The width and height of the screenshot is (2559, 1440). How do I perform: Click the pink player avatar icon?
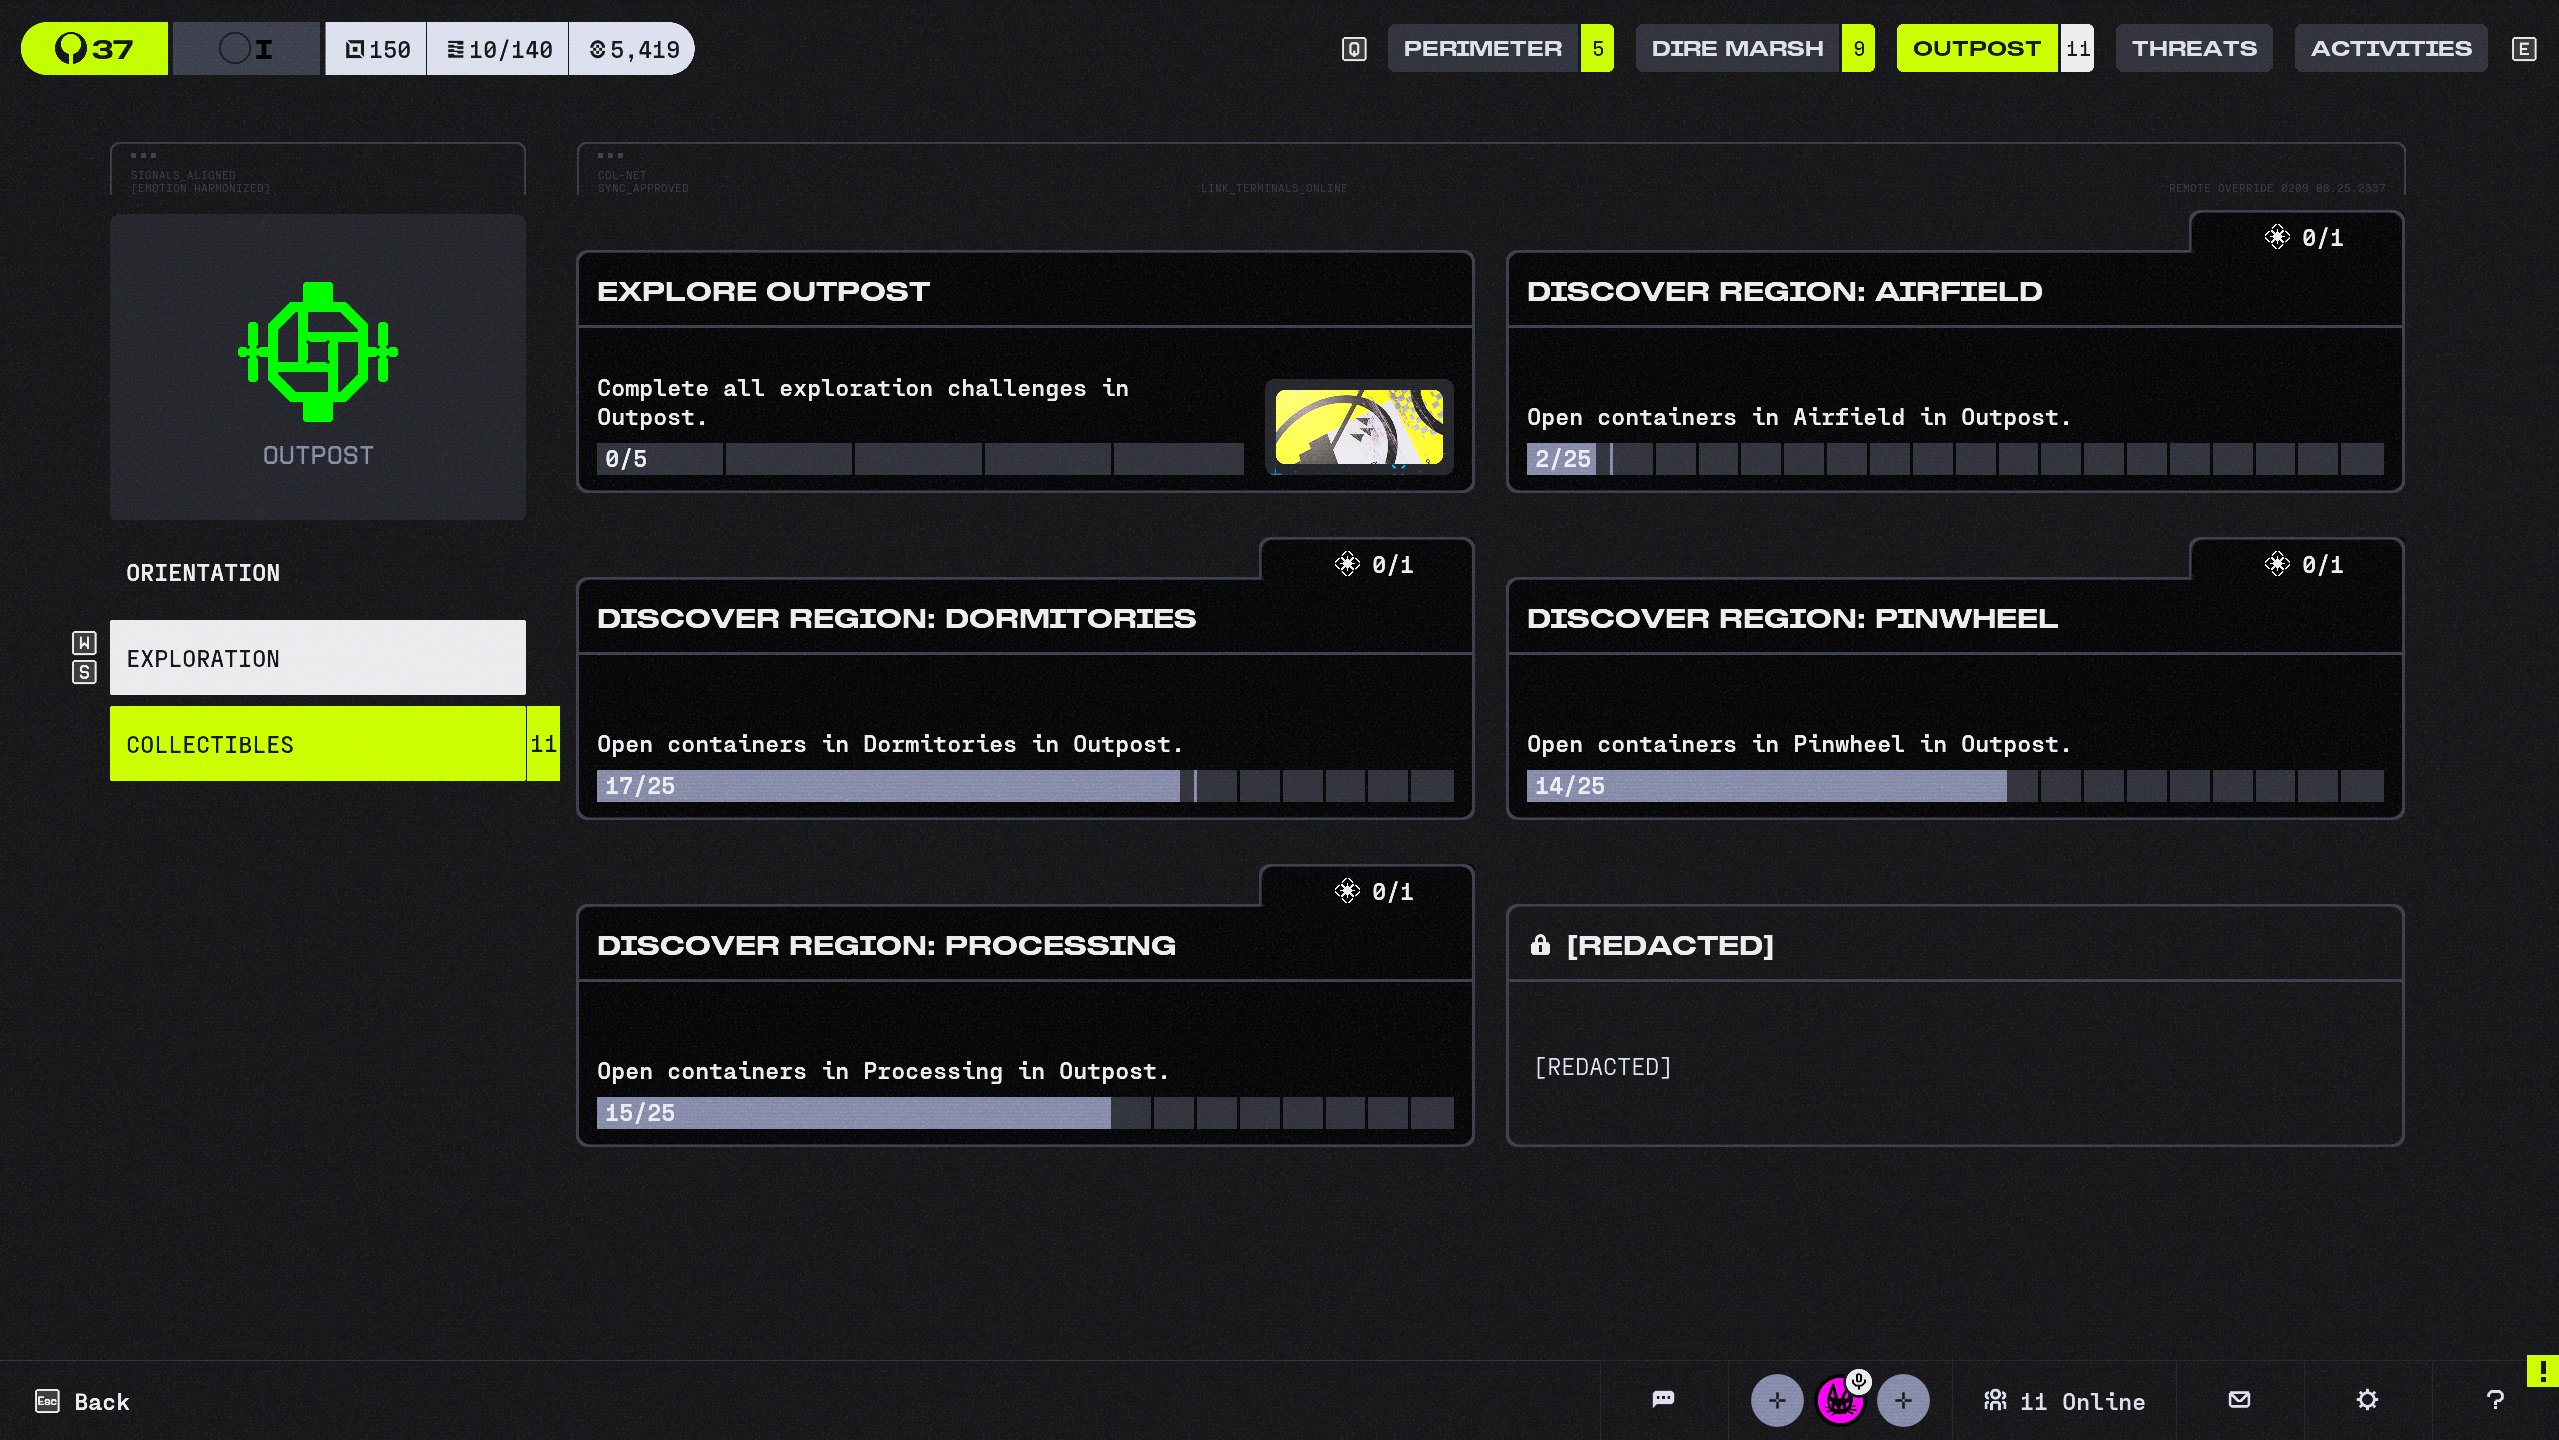point(1839,1401)
